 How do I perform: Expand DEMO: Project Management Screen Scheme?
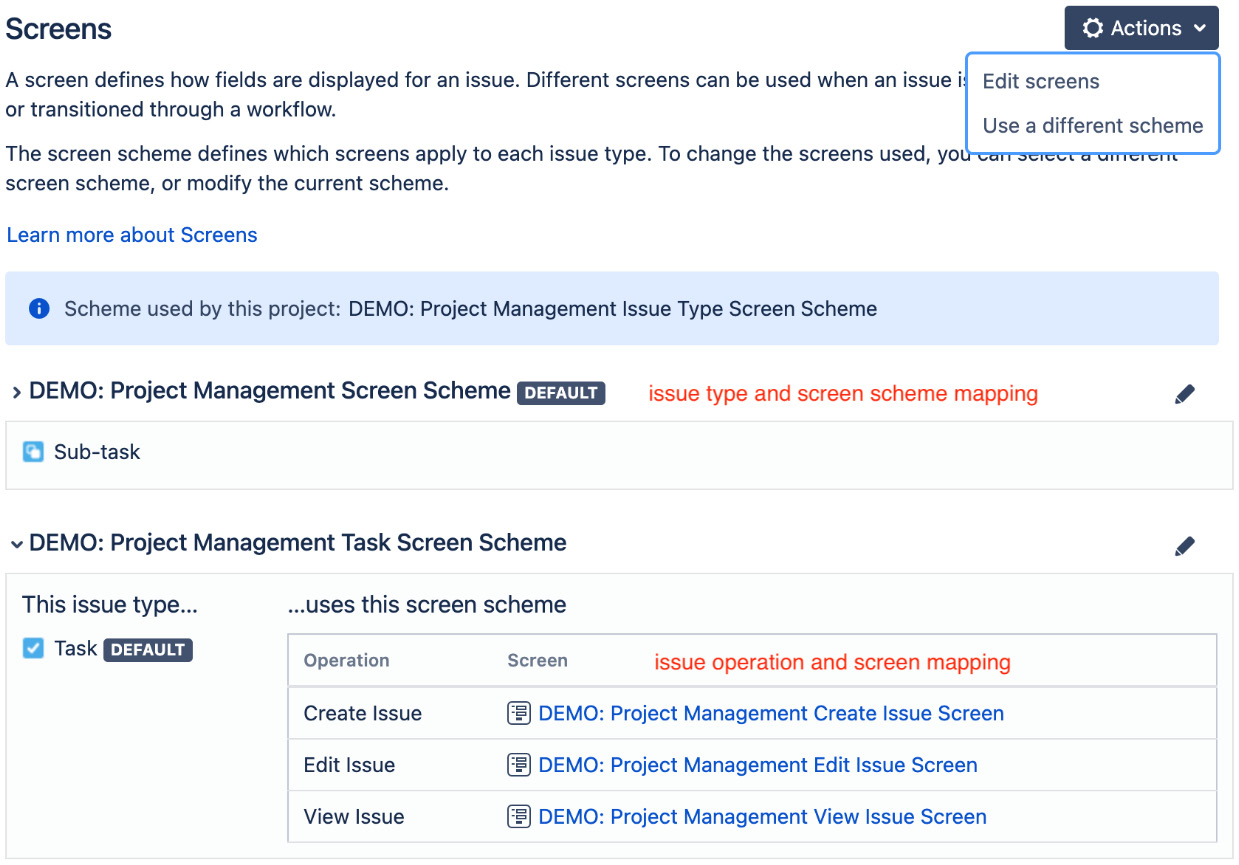(x=16, y=392)
